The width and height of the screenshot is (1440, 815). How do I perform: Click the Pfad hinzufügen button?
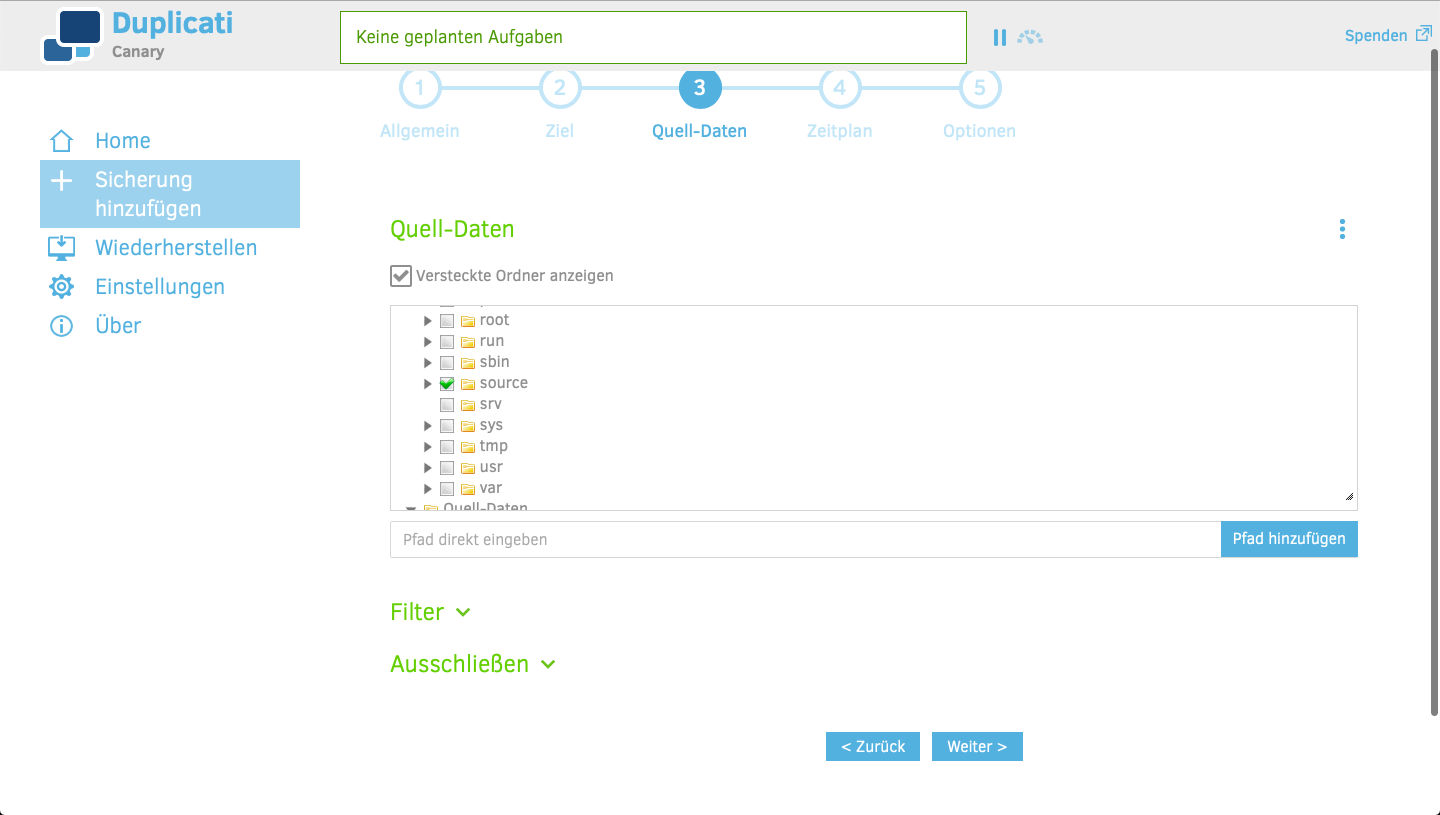click(1289, 539)
